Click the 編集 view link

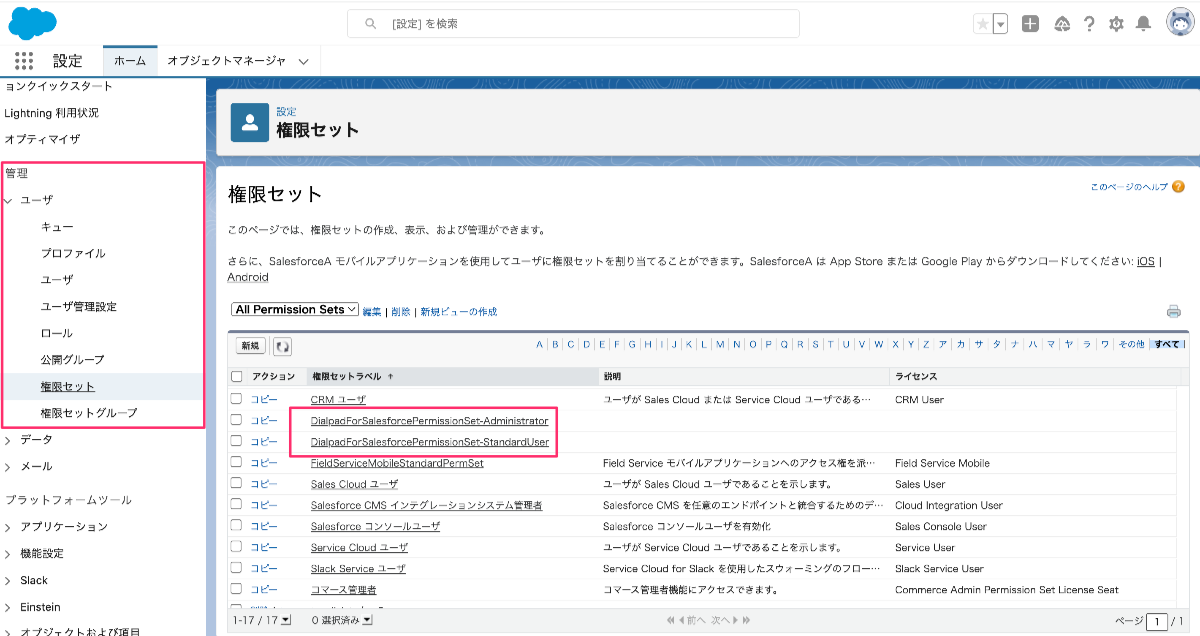[372, 312]
